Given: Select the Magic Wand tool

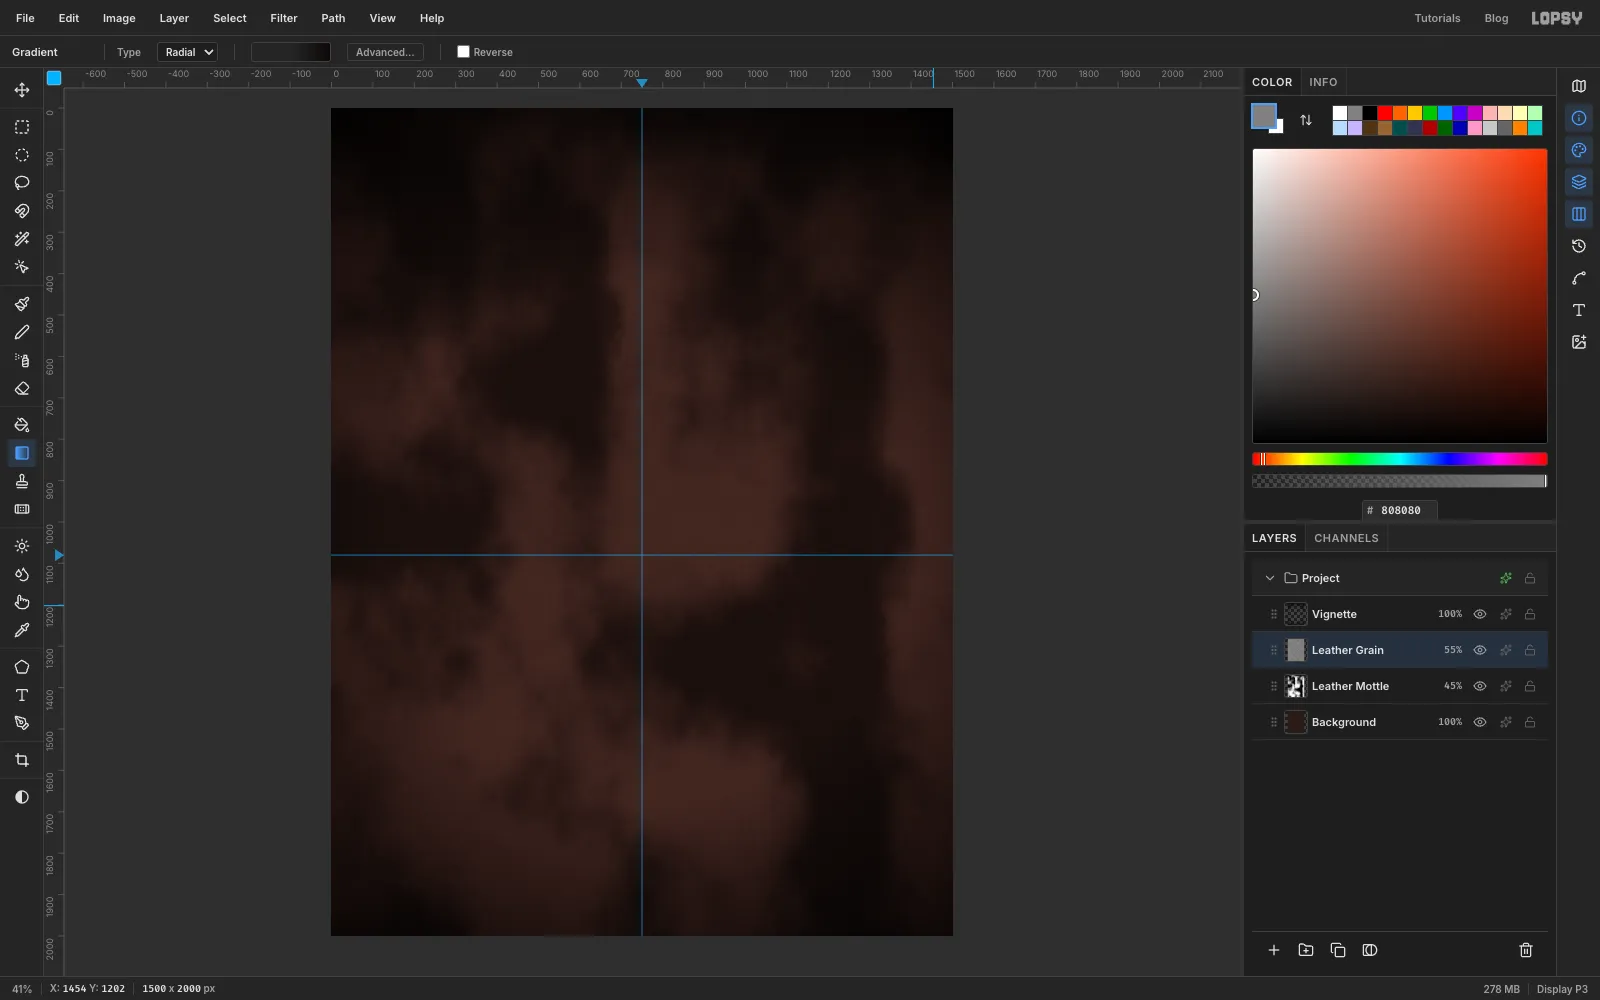Looking at the screenshot, I should pyautogui.click(x=22, y=239).
